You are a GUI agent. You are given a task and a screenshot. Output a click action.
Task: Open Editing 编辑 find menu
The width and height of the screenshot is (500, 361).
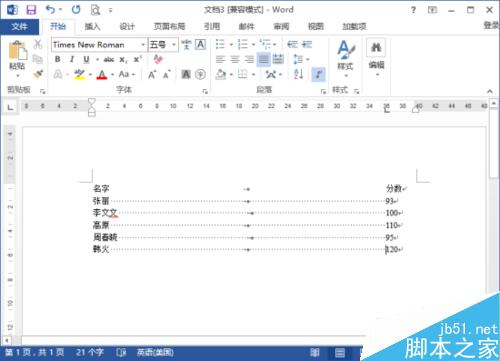(x=376, y=57)
